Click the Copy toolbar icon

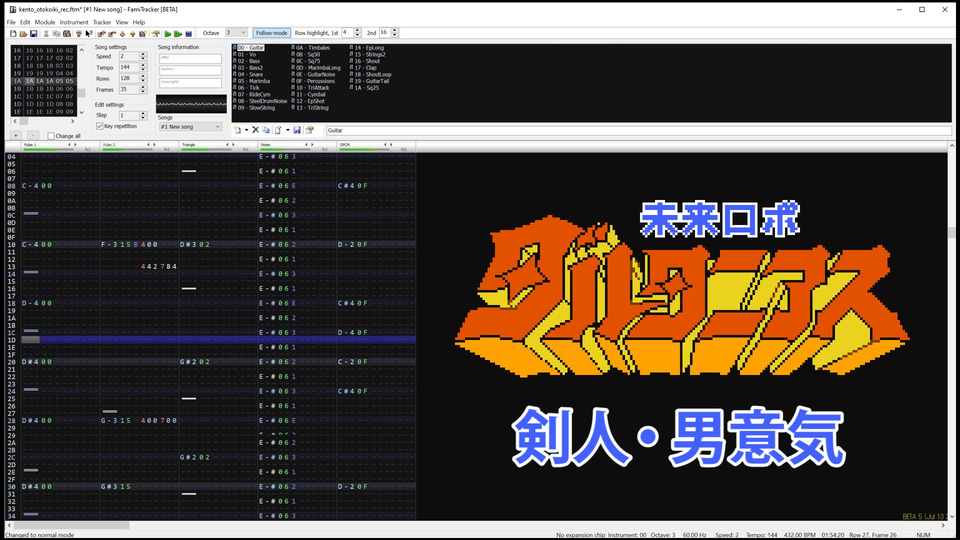tap(56, 34)
